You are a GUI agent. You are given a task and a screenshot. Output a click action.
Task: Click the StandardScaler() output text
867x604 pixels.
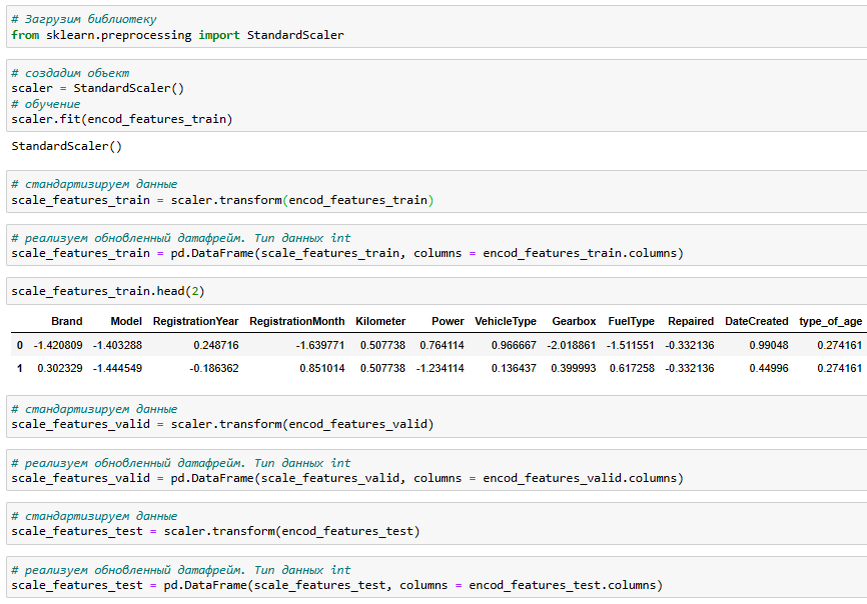(x=66, y=146)
